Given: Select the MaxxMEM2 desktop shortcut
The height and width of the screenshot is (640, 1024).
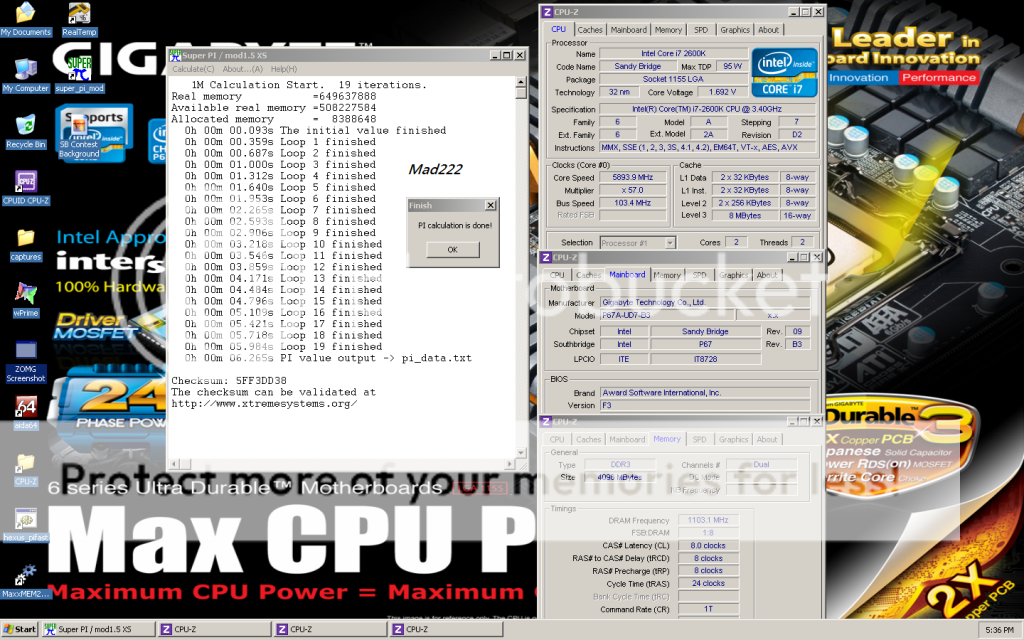Looking at the screenshot, I should (25, 581).
